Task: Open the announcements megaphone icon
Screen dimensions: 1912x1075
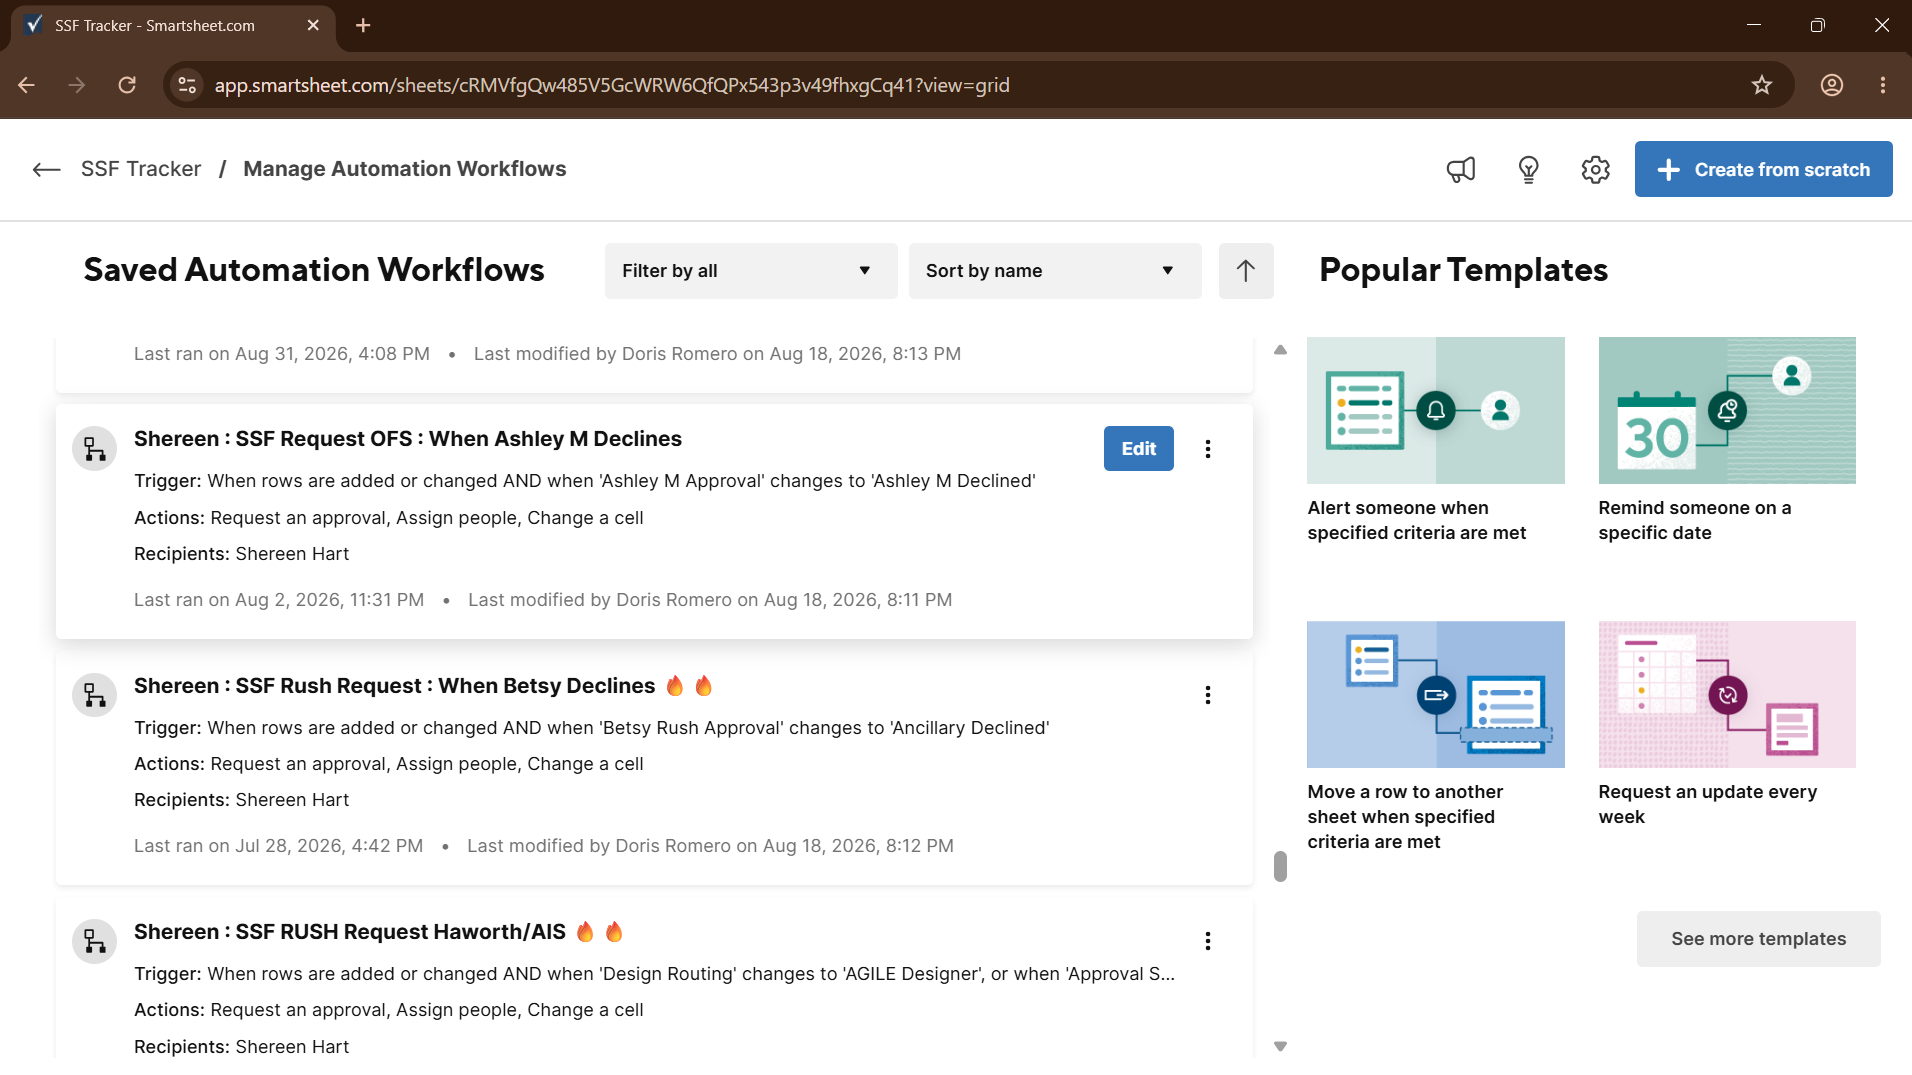Action: tap(1461, 170)
